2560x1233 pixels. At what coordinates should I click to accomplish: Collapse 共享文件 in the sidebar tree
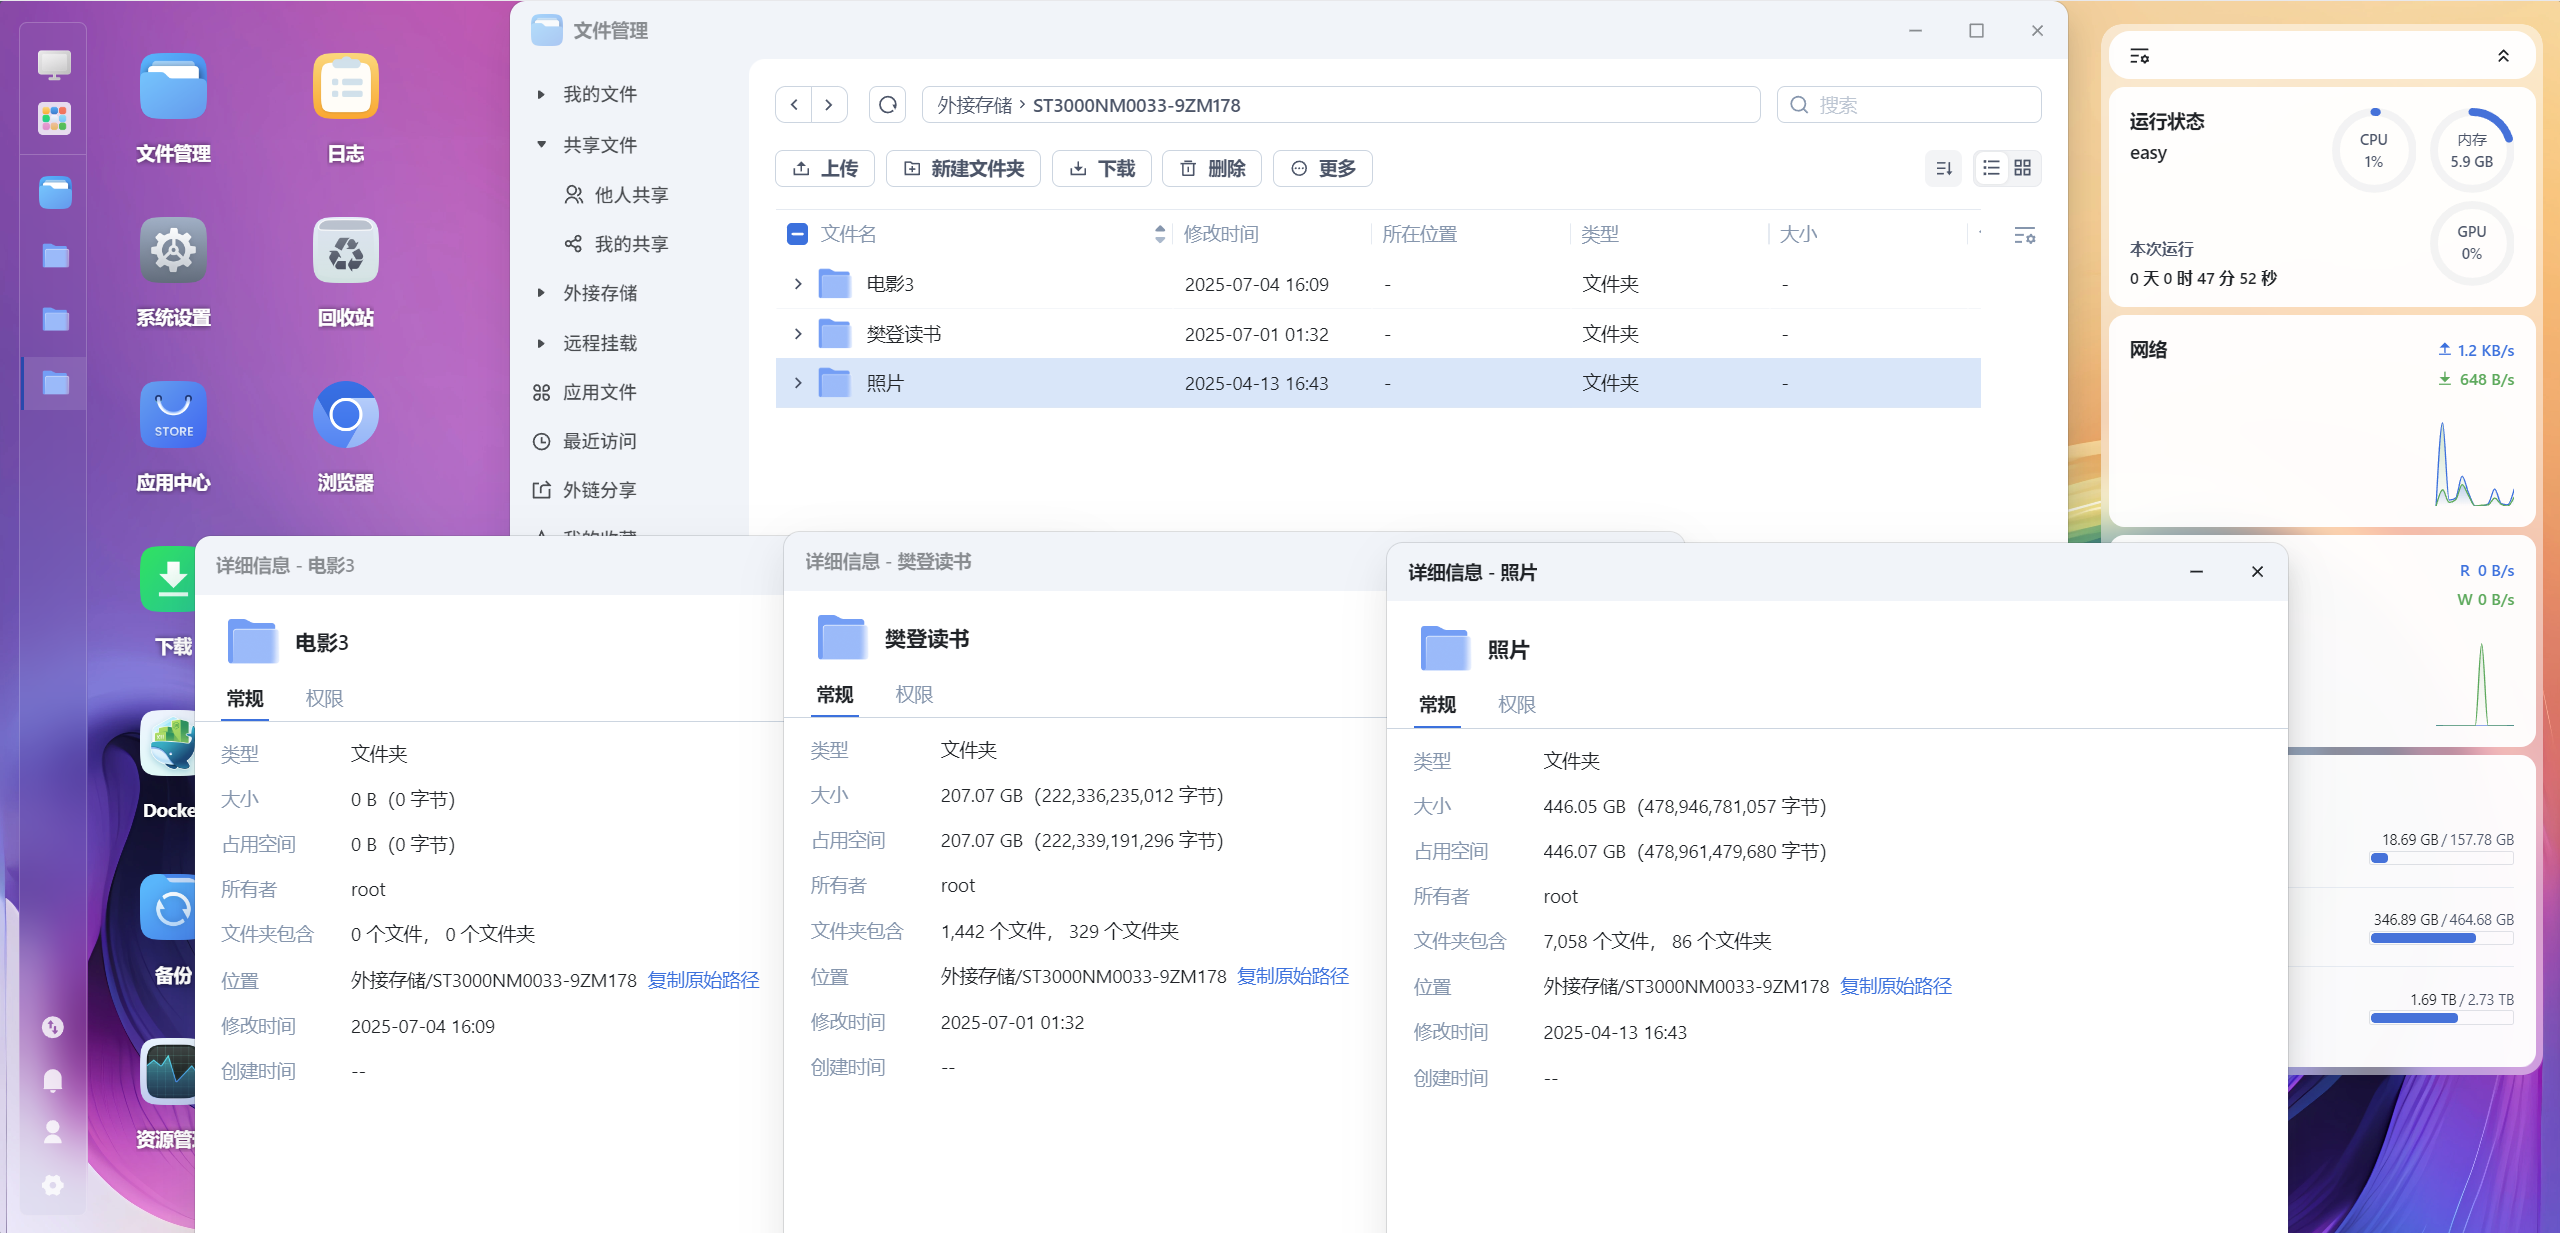click(541, 145)
